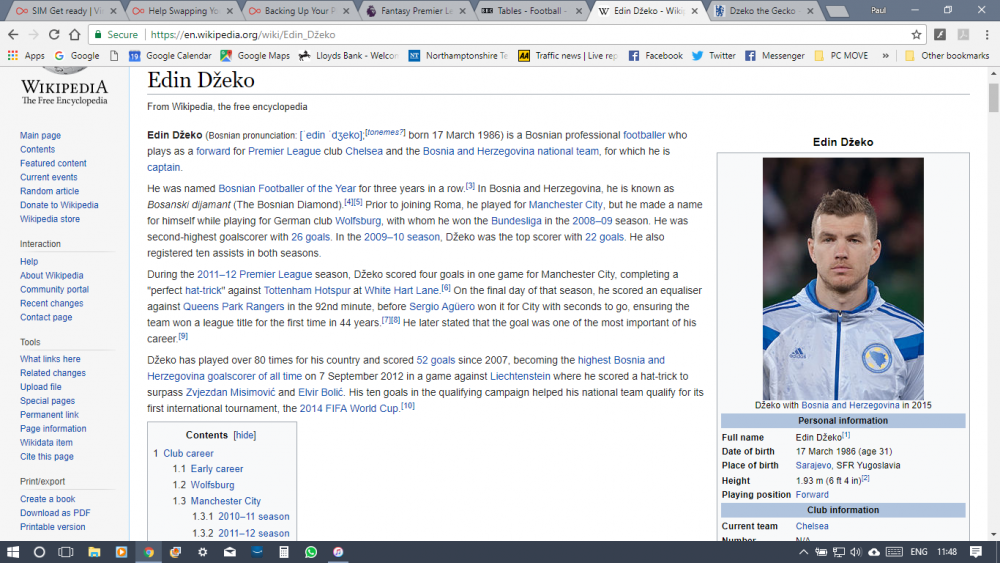Open the Apps bookmarks shortcut
Screen dimensions: 1000x563
(x=26, y=55)
